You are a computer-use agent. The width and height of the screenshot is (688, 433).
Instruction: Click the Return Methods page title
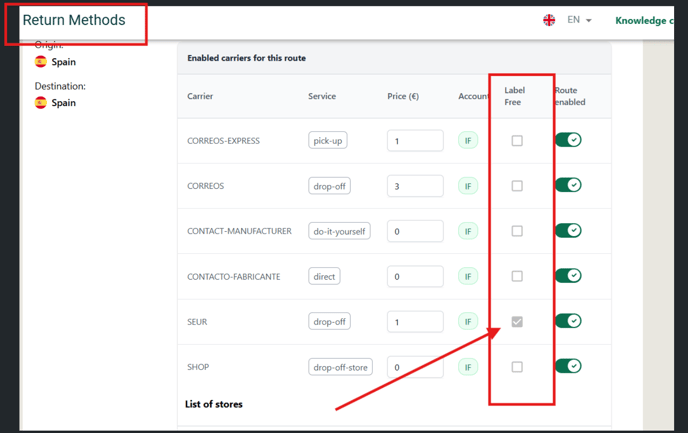[x=74, y=20]
